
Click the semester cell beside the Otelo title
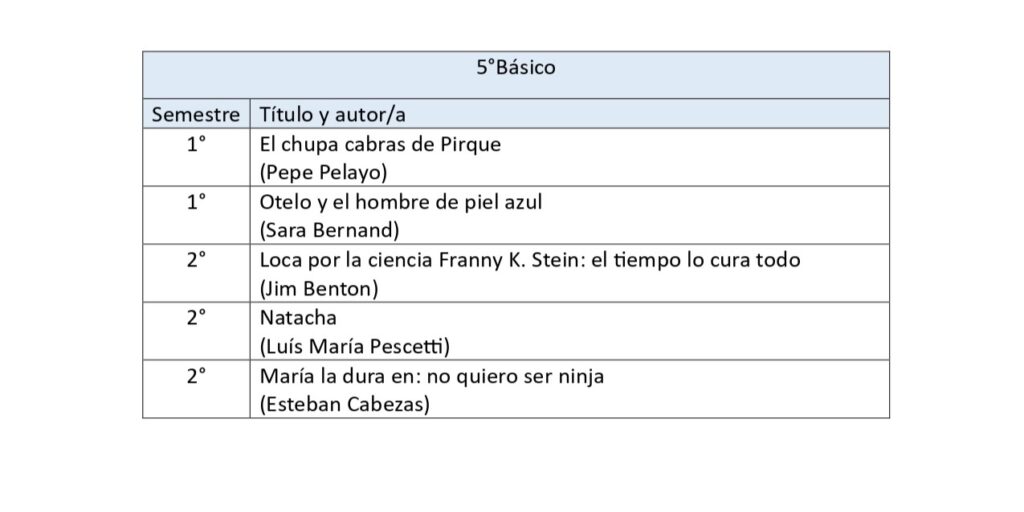click(196, 202)
